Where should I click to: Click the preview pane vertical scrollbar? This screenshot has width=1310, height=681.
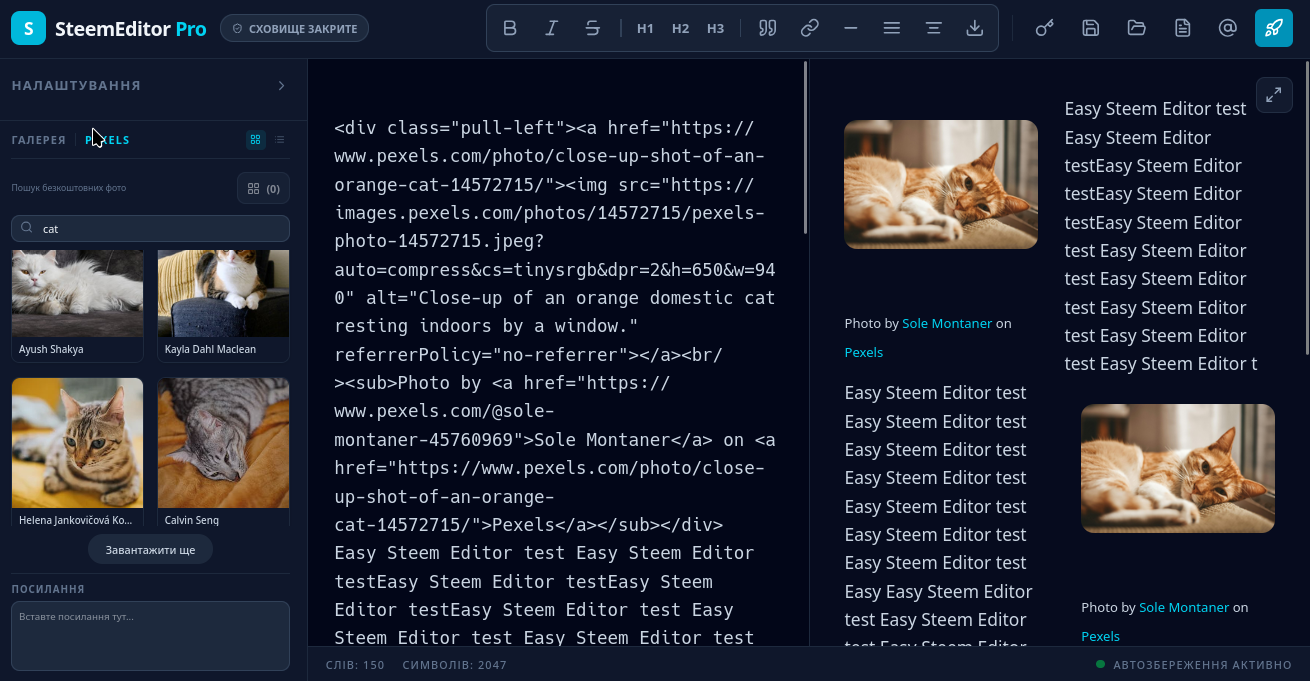(x=1306, y=208)
